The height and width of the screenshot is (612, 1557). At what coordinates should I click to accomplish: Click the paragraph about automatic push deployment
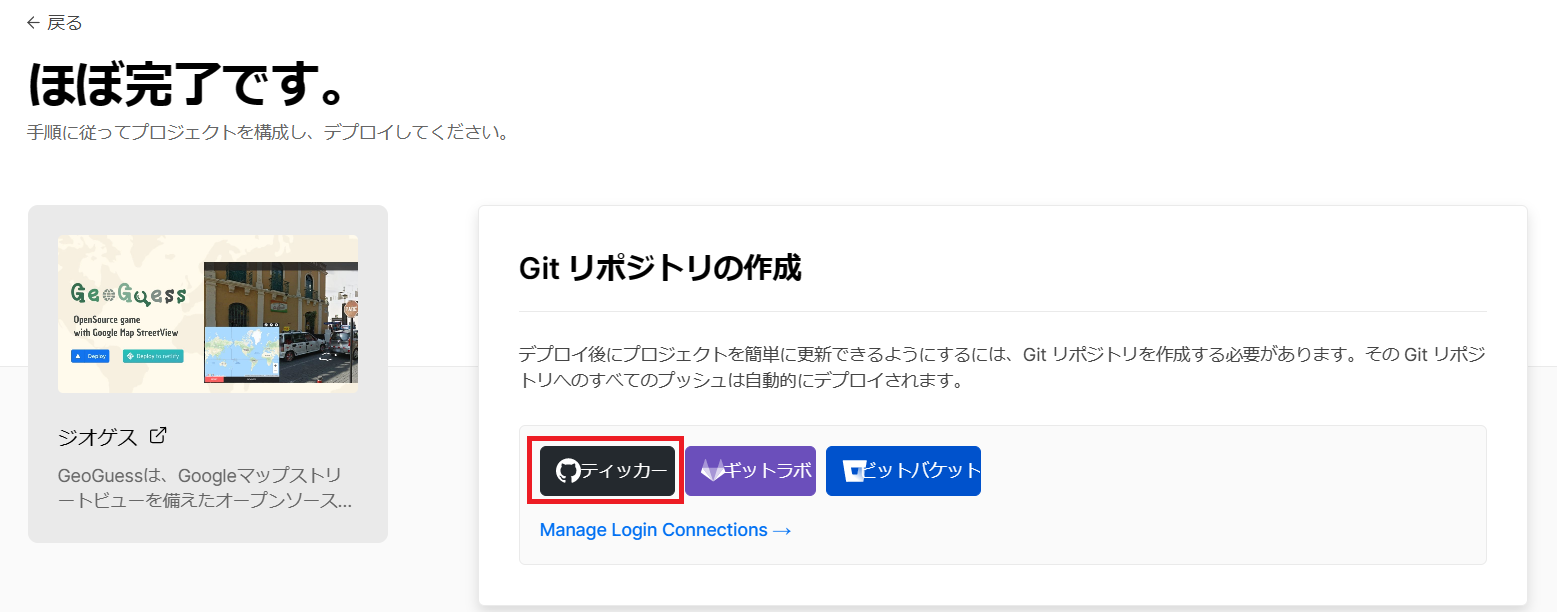tap(1002, 367)
